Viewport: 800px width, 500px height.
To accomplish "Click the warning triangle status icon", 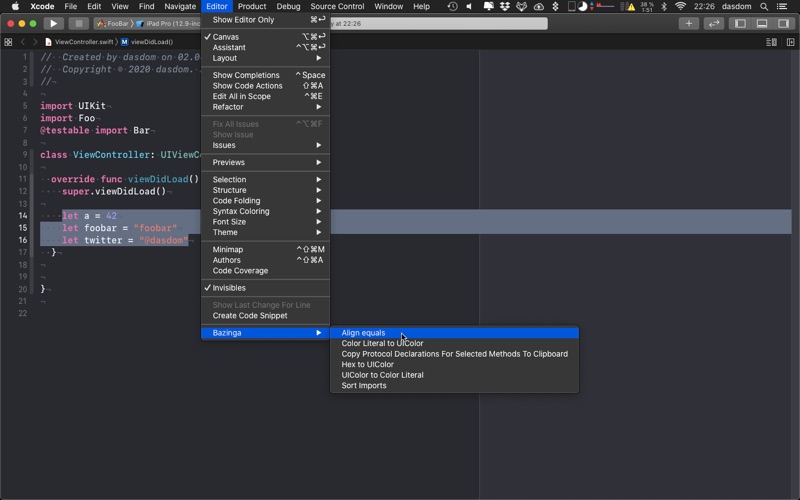I will point(631,6).
